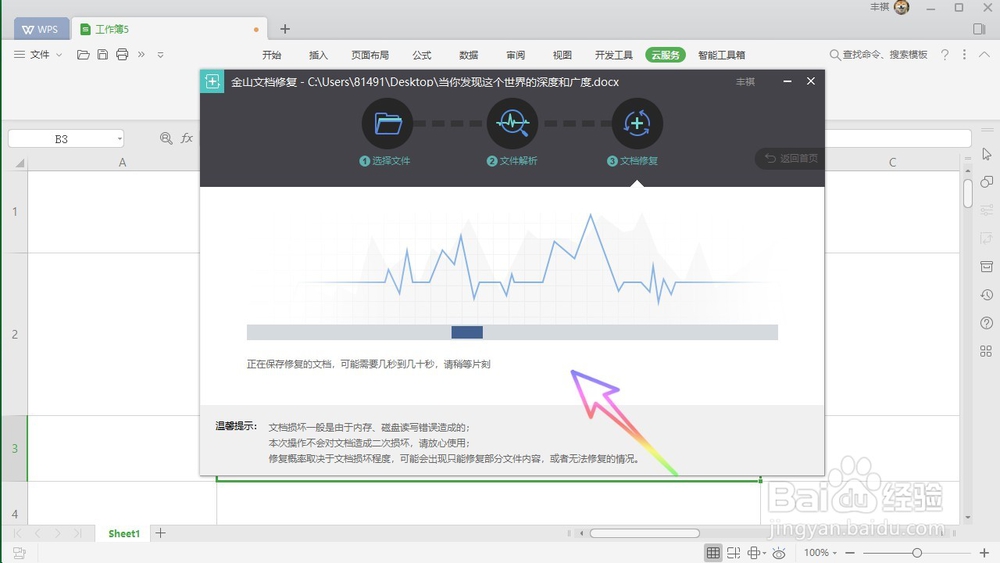Switch to page break preview icon
Image resolution: width=1000 pixels, height=563 pixels.
click(x=733, y=553)
